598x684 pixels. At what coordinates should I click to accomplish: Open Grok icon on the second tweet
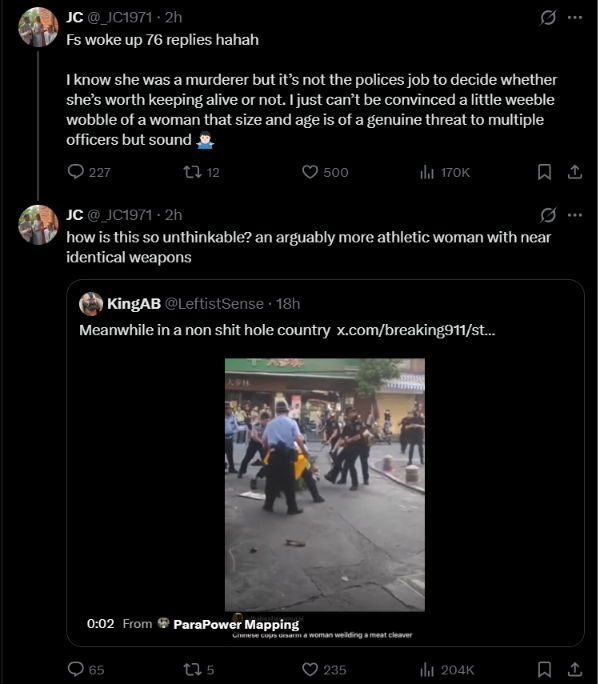(x=548, y=215)
